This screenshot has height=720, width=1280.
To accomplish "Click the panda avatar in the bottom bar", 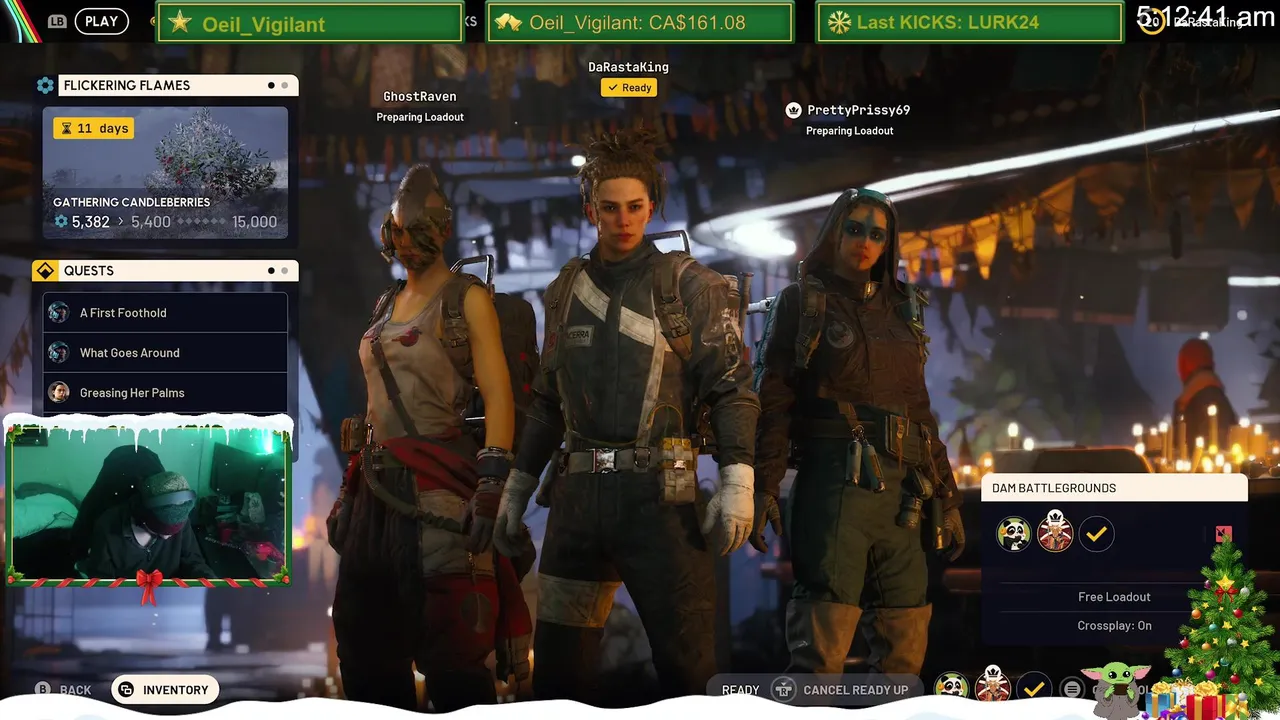I will click(x=952, y=688).
